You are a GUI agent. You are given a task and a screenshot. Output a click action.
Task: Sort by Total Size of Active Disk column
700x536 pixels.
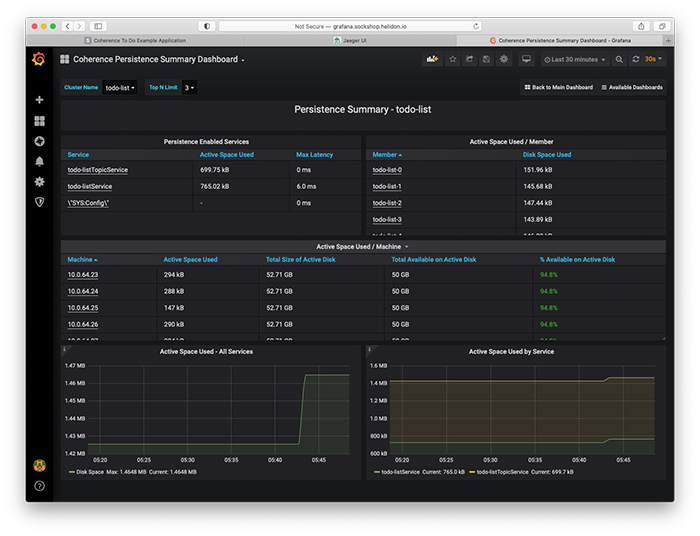click(300, 259)
